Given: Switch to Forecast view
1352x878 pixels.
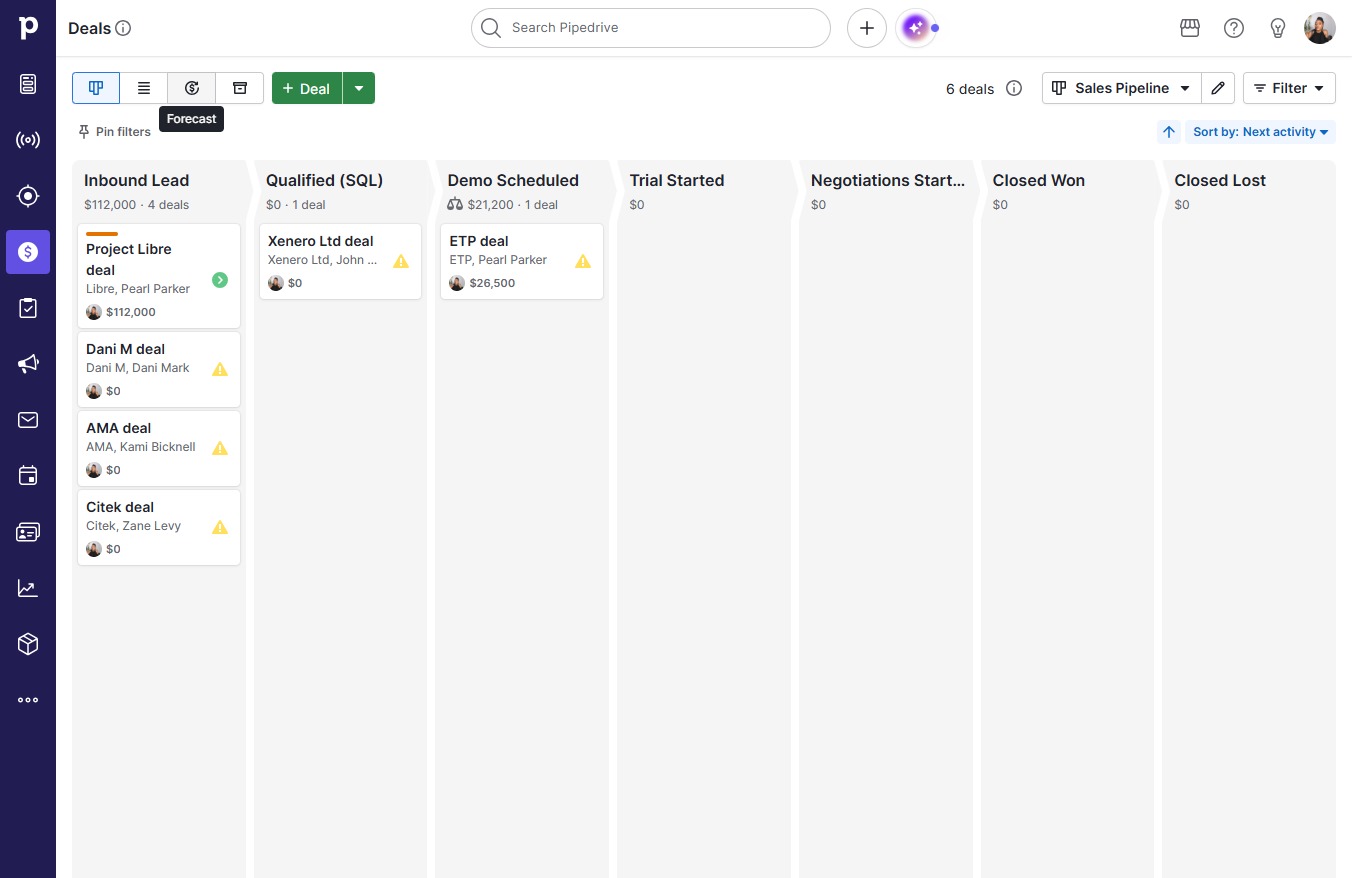Looking at the screenshot, I should coord(192,88).
